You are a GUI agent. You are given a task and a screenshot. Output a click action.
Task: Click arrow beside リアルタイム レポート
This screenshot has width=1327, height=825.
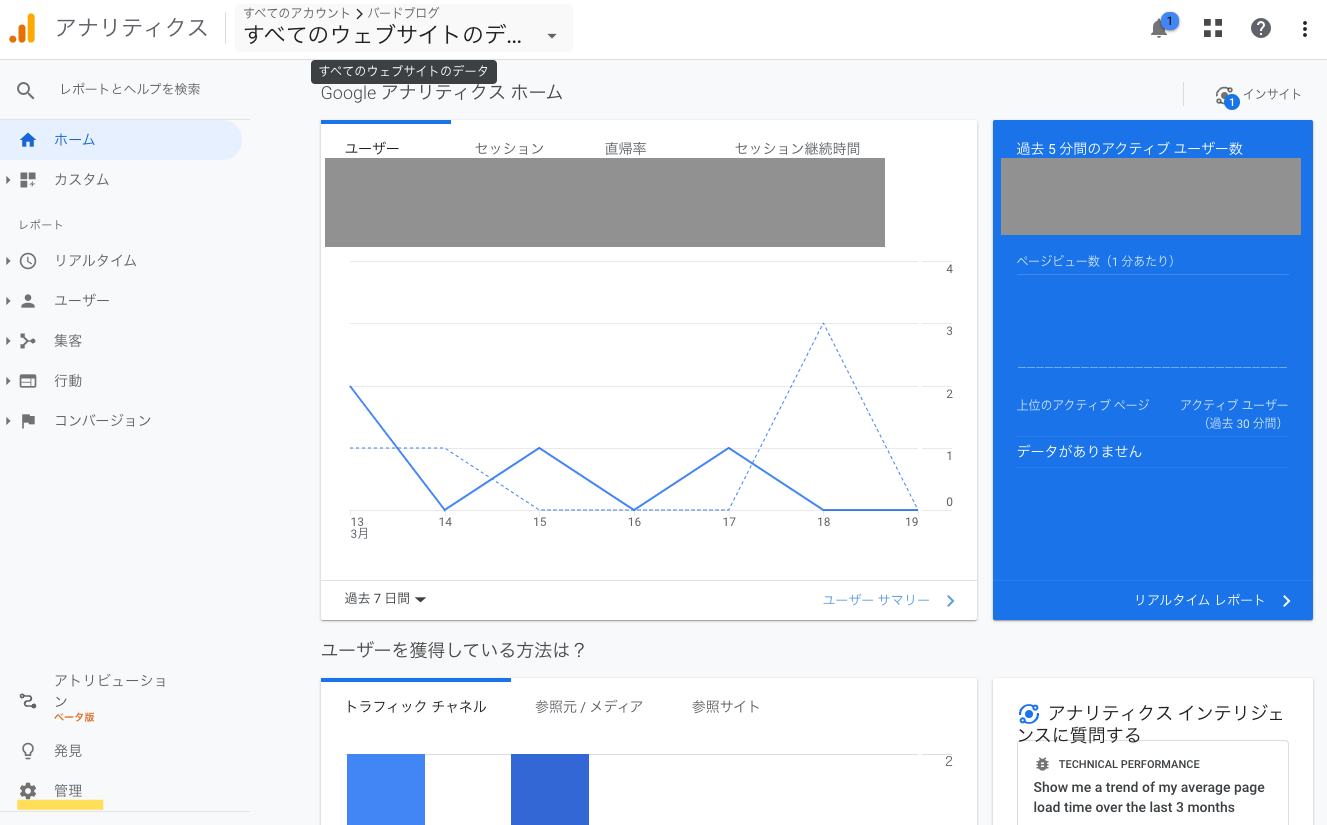point(1286,601)
